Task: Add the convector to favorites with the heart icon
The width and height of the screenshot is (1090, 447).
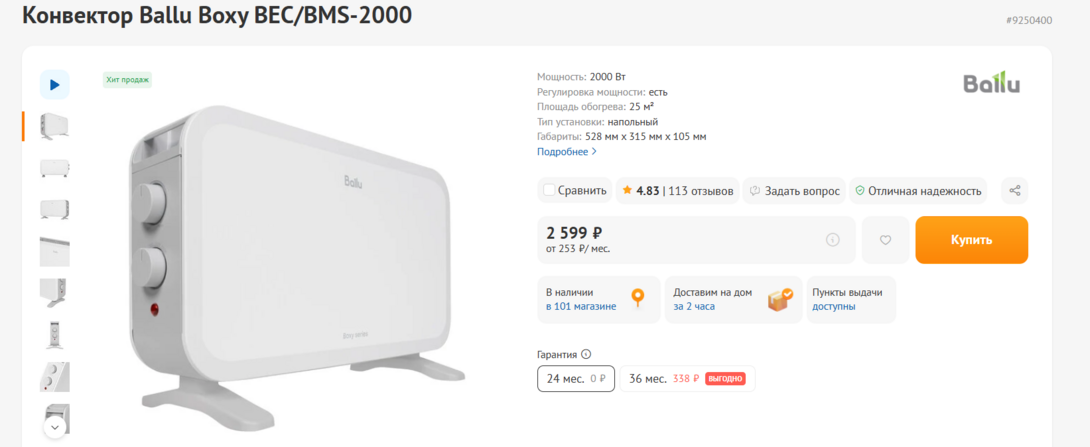Action: pyautogui.click(x=885, y=240)
